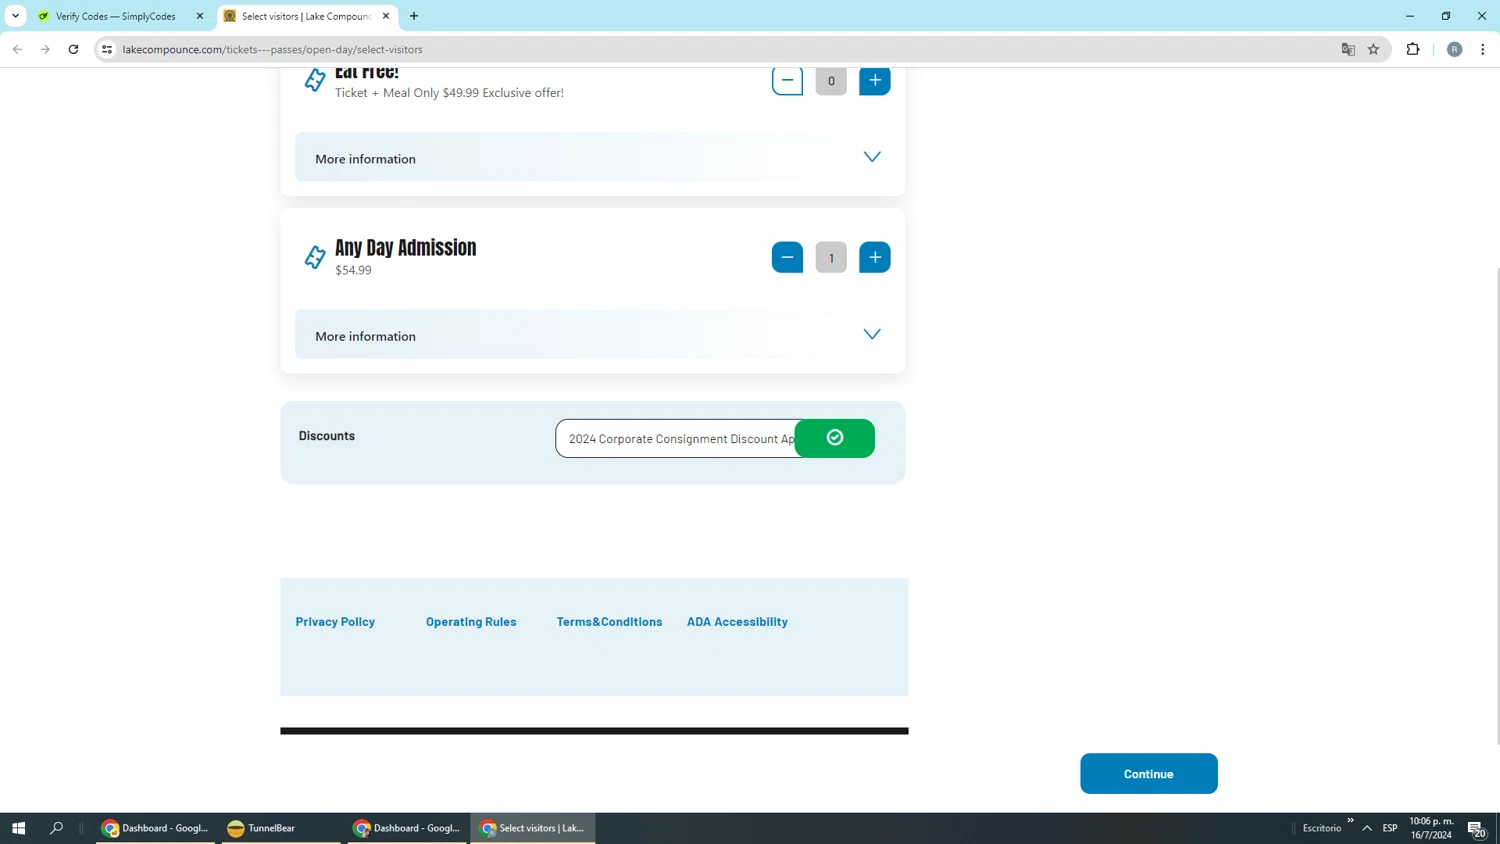Decrease Any Day Admission quantity
Image resolution: width=1500 pixels, height=844 pixels.
[787, 258]
